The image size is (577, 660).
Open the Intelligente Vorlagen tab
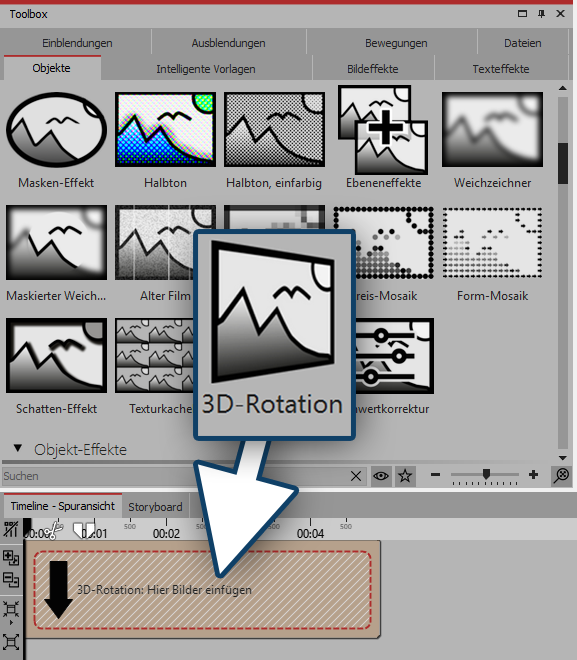(x=206, y=69)
